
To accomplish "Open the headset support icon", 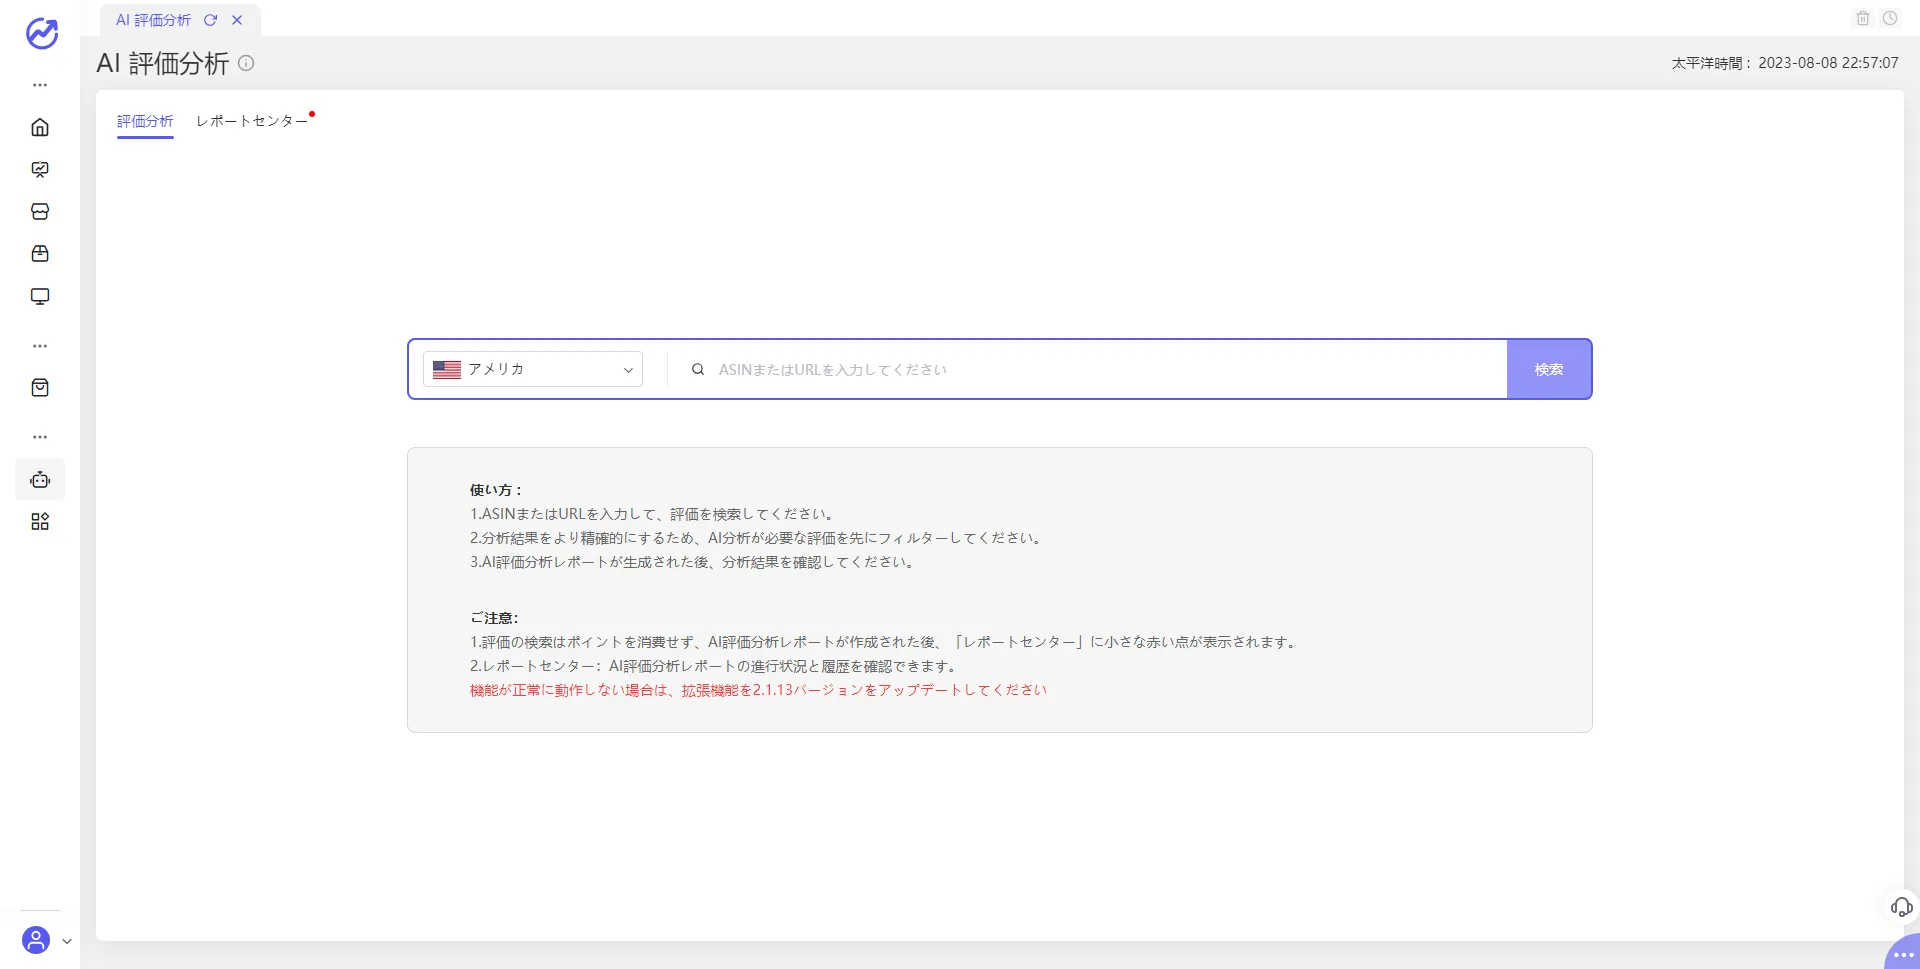I will coord(1901,907).
